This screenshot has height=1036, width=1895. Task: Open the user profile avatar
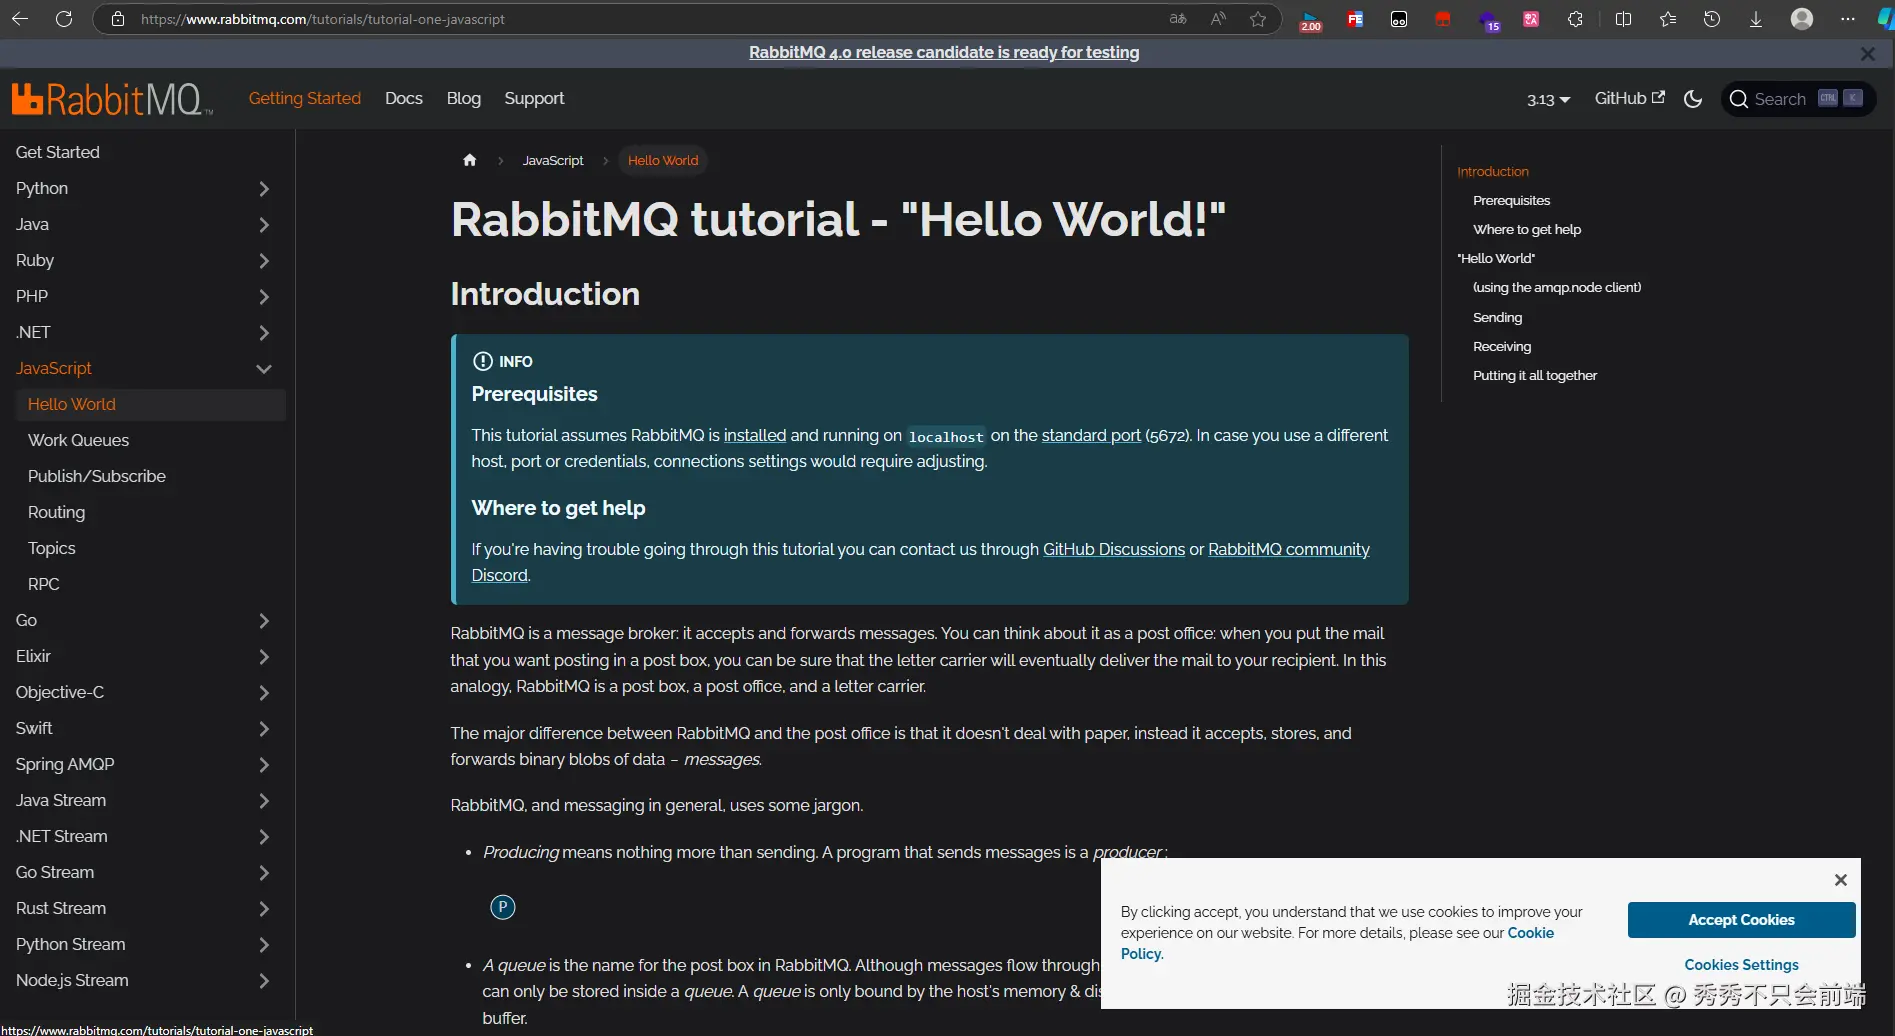coord(1802,19)
